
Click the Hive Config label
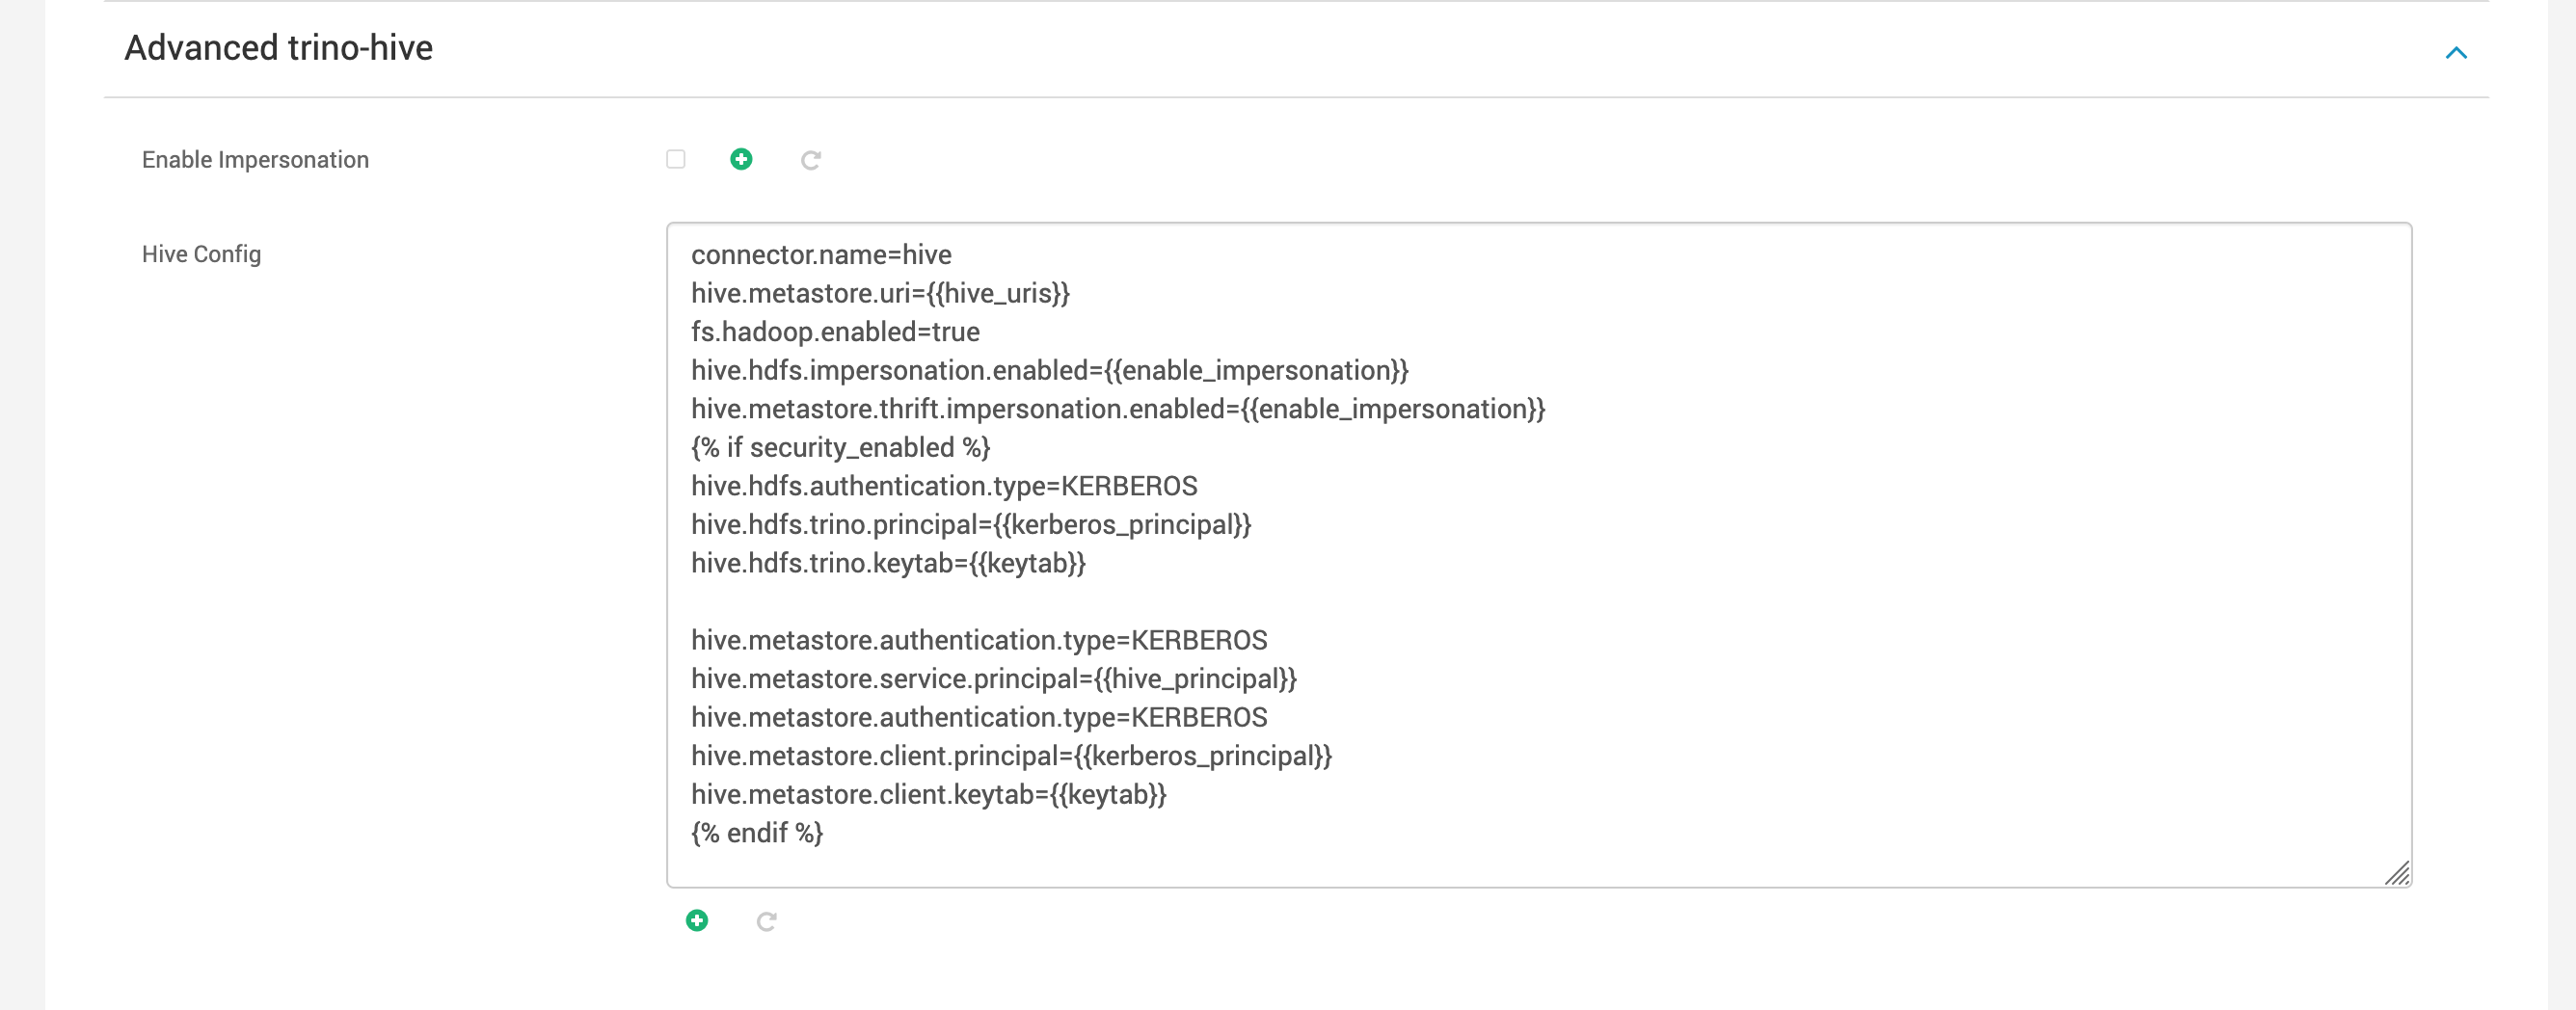(x=201, y=254)
